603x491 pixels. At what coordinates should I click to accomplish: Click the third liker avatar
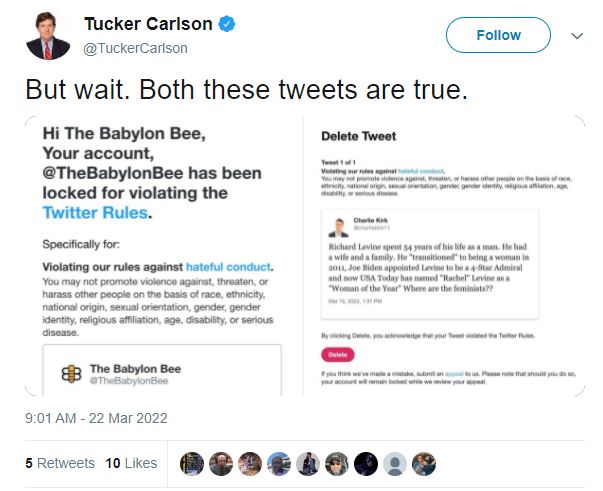click(250, 464)
